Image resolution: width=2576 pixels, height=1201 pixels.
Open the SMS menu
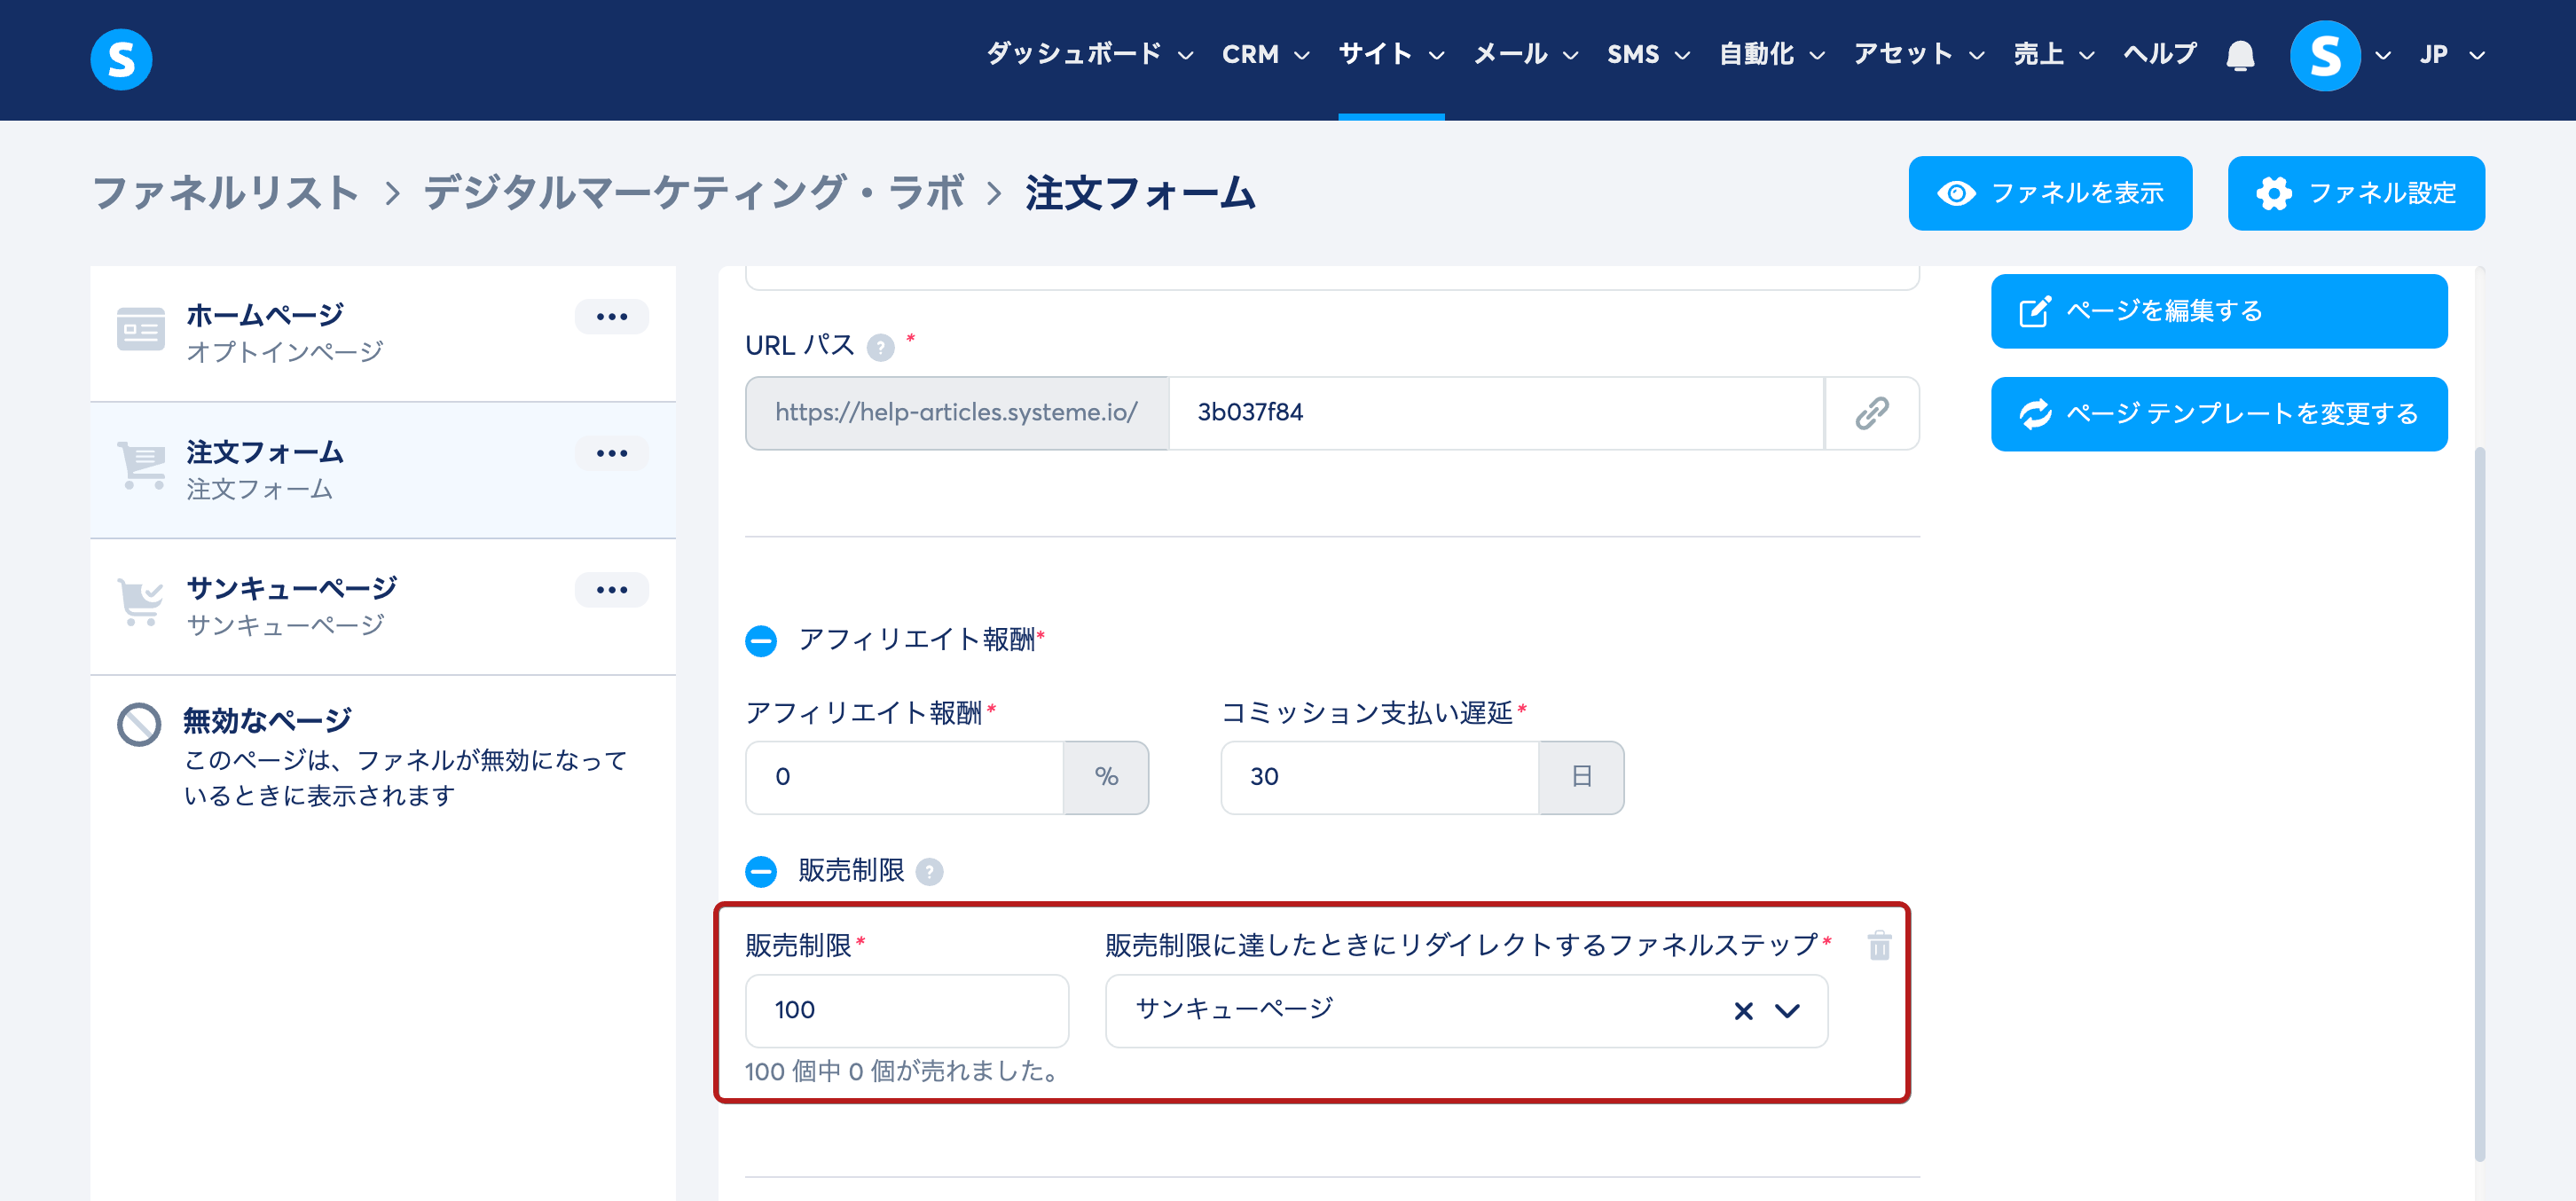point(1648,54)
